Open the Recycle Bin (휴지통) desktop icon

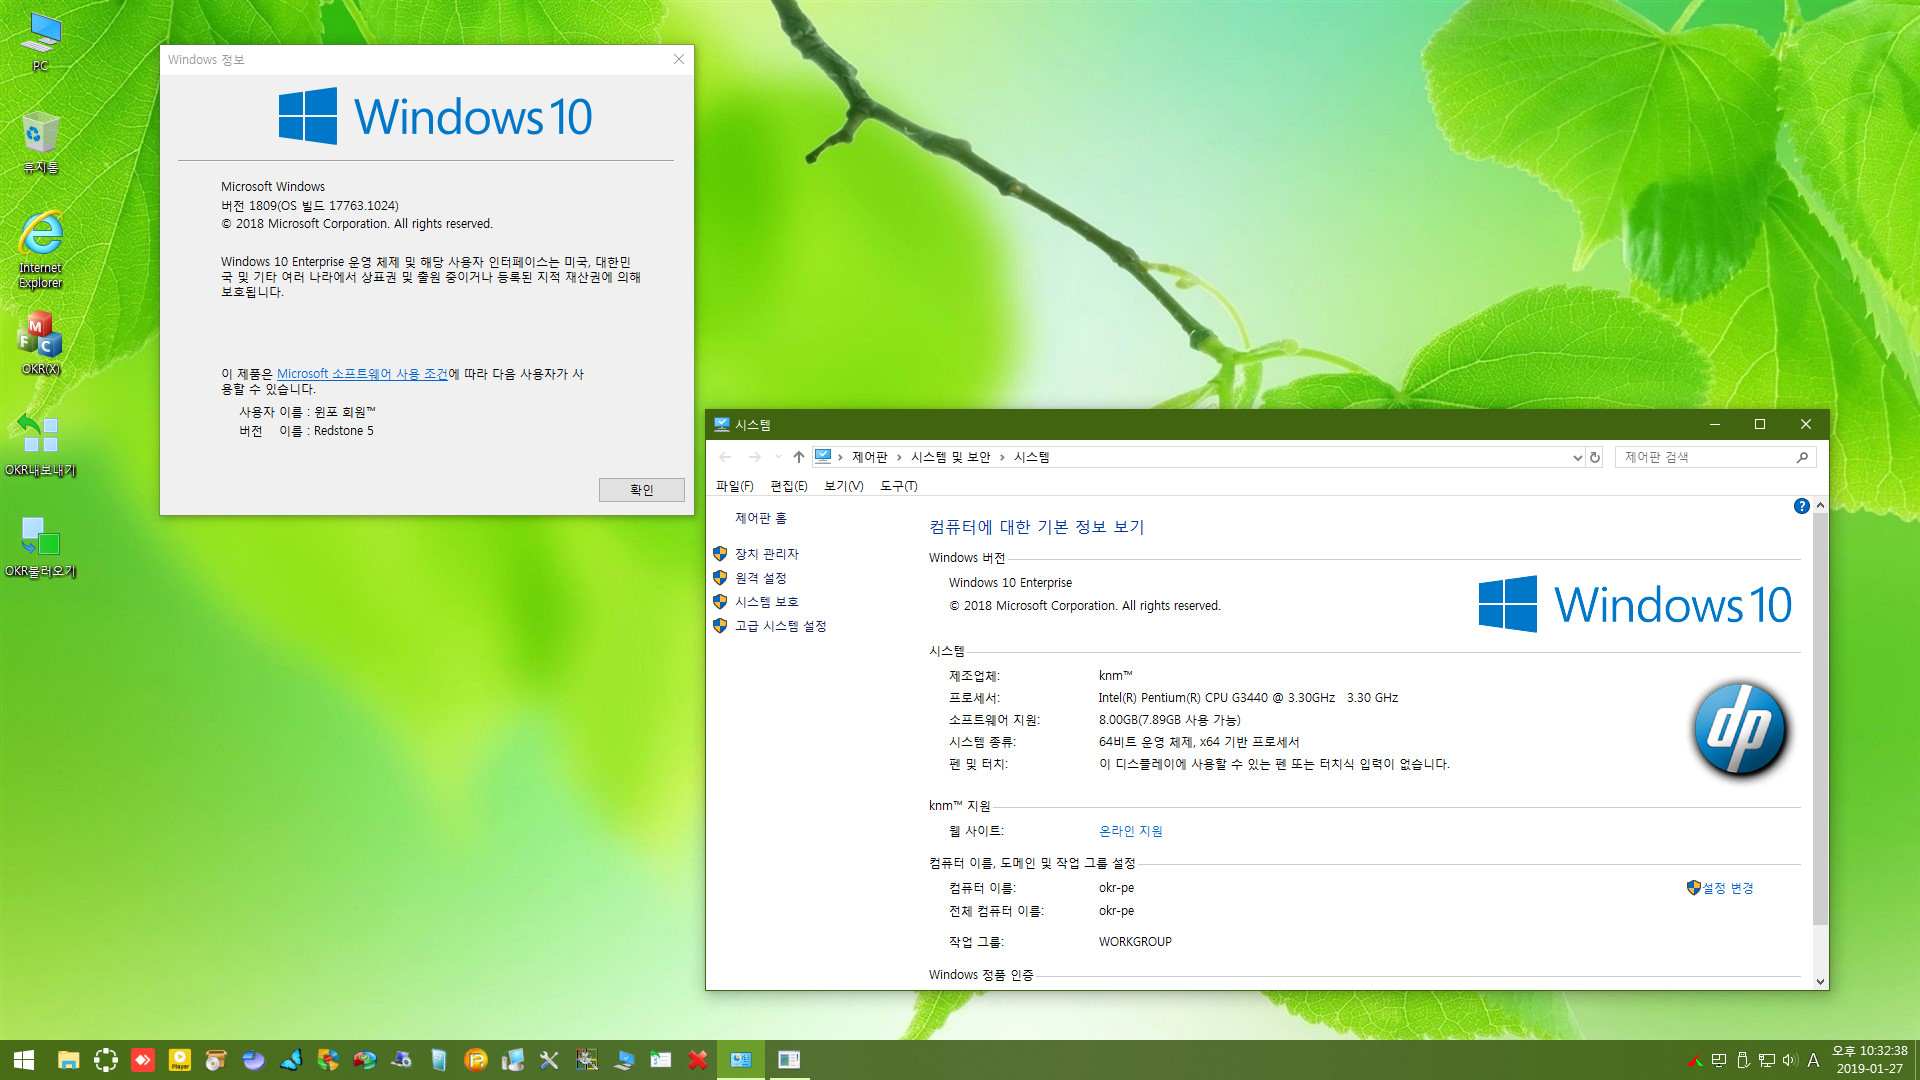(x=40, y=142)
